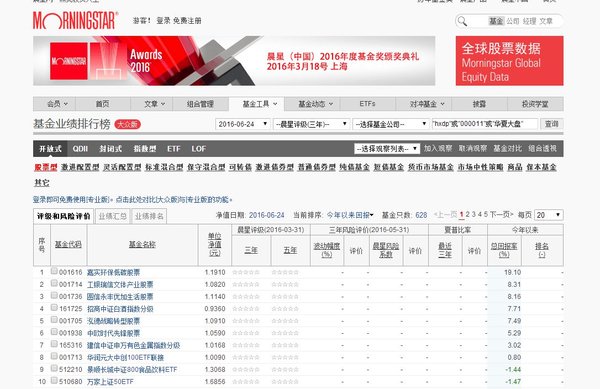
Task: Open fund 嘉实环保低碳股票 link
Action: (113, 272)
